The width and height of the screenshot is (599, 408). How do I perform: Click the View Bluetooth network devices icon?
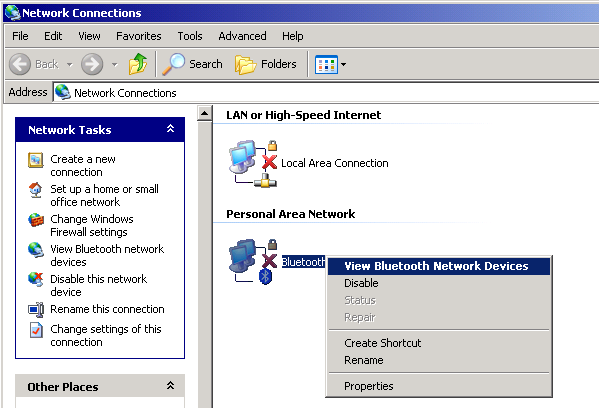point(36,250)
